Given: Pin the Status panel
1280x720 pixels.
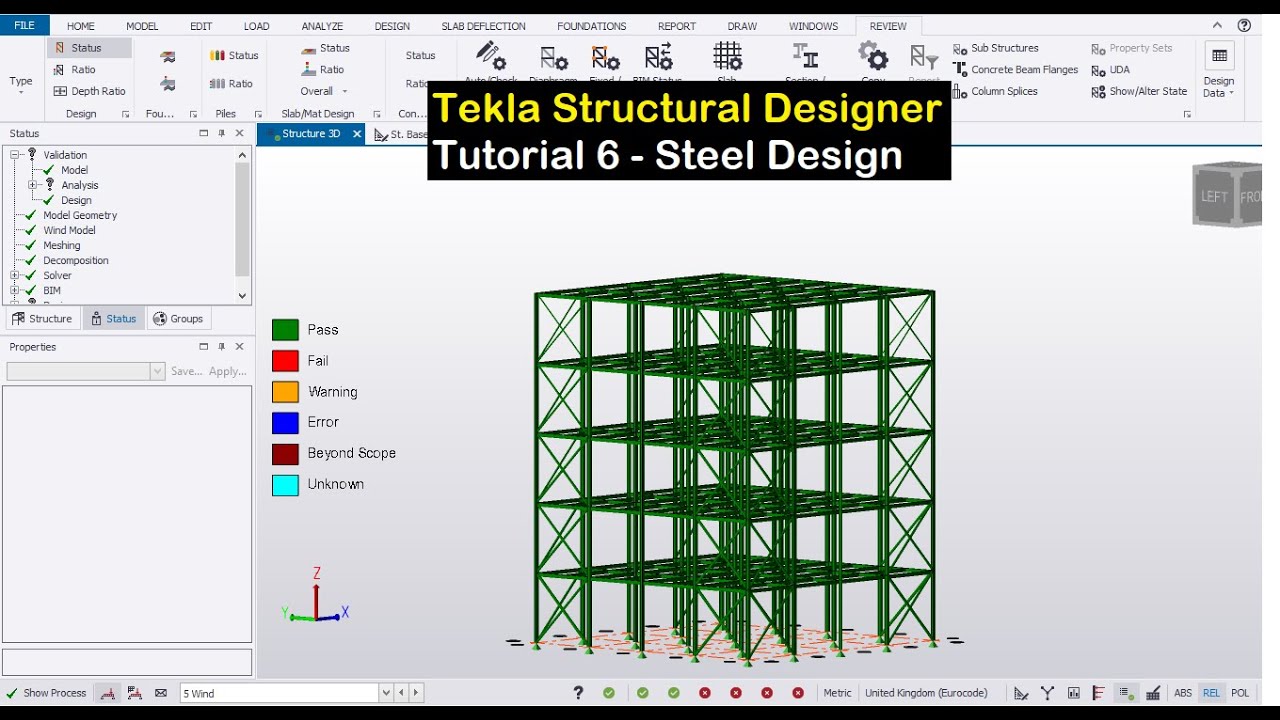Looking at the screenshot, I should [x=221, y=134].
